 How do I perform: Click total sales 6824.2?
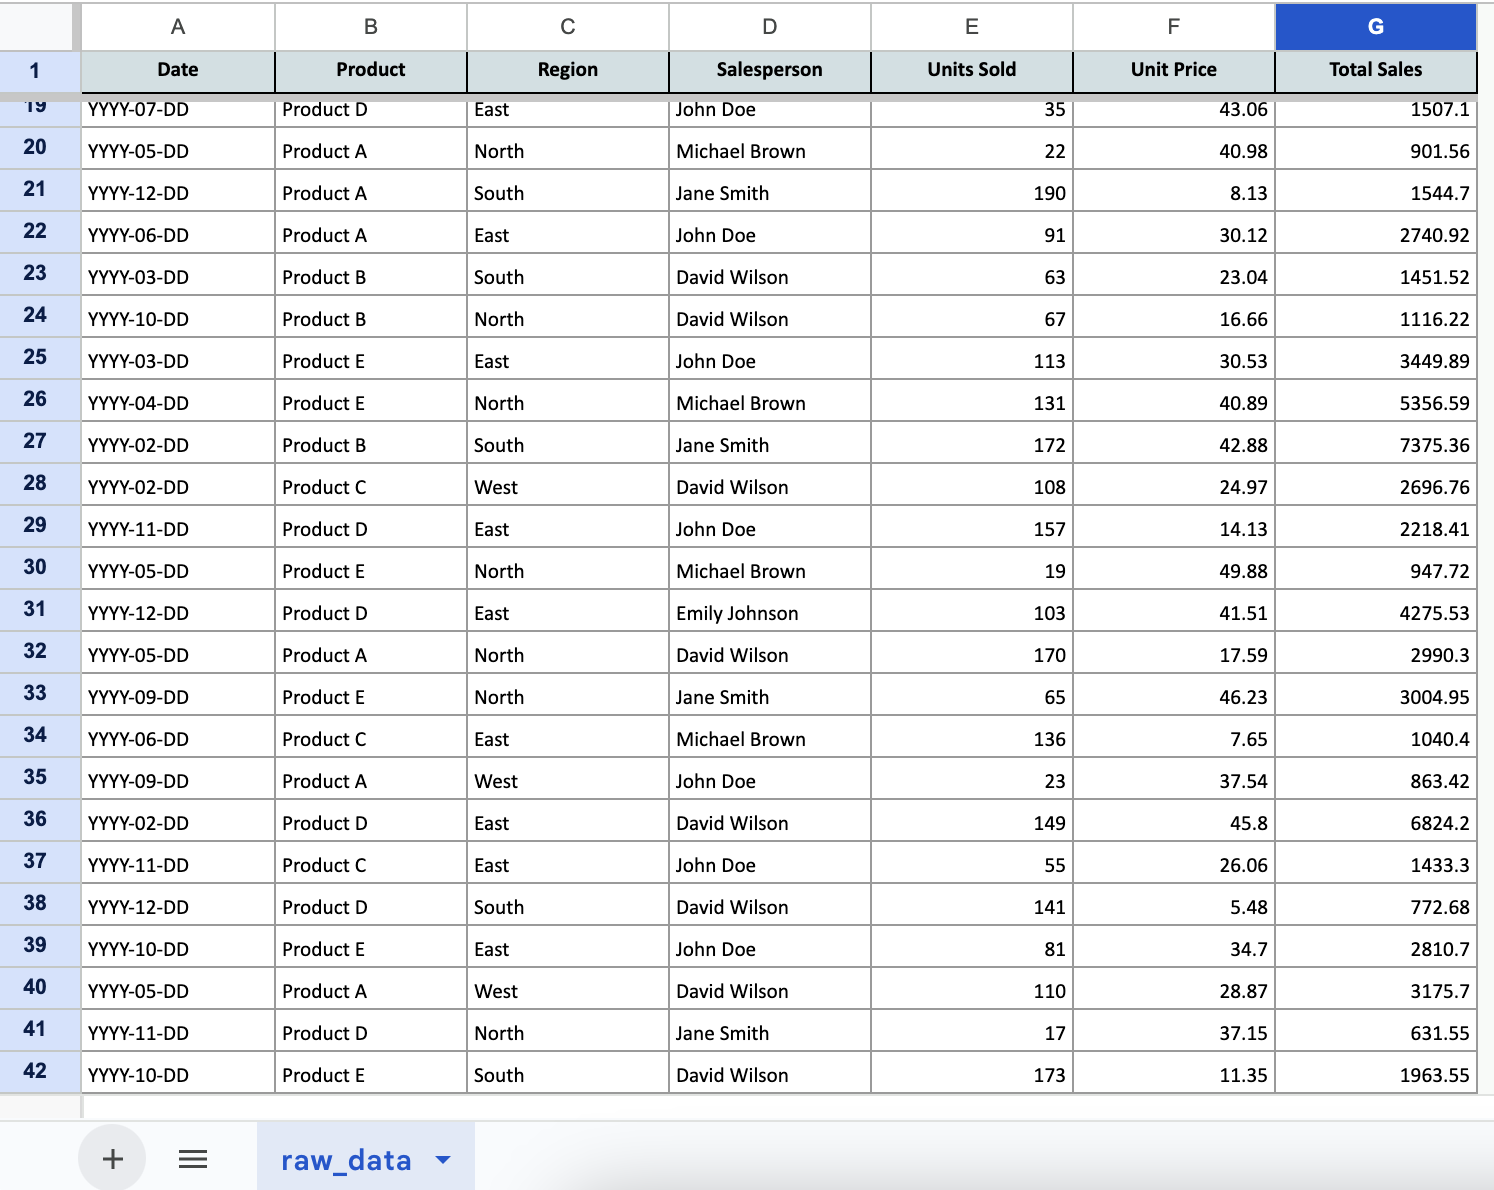tap(1376, 823)
